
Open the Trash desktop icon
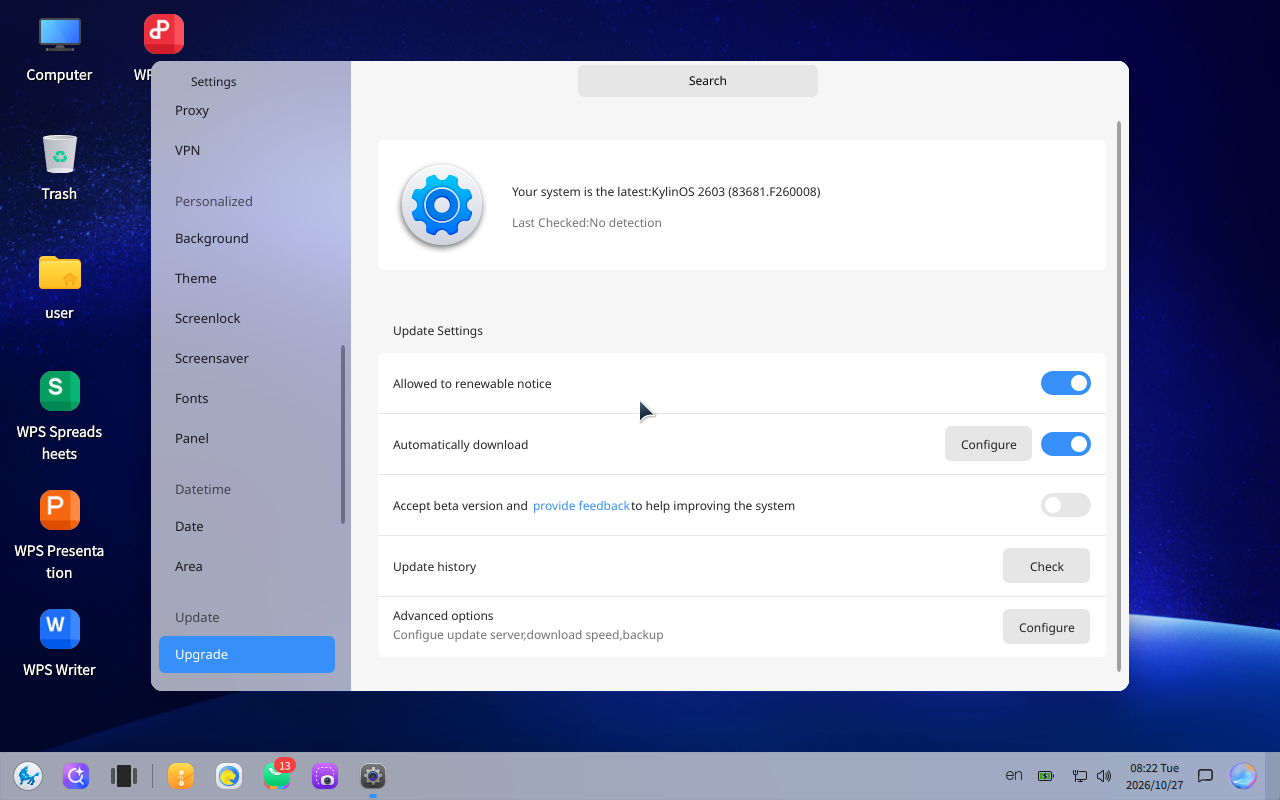pos(59,167)
